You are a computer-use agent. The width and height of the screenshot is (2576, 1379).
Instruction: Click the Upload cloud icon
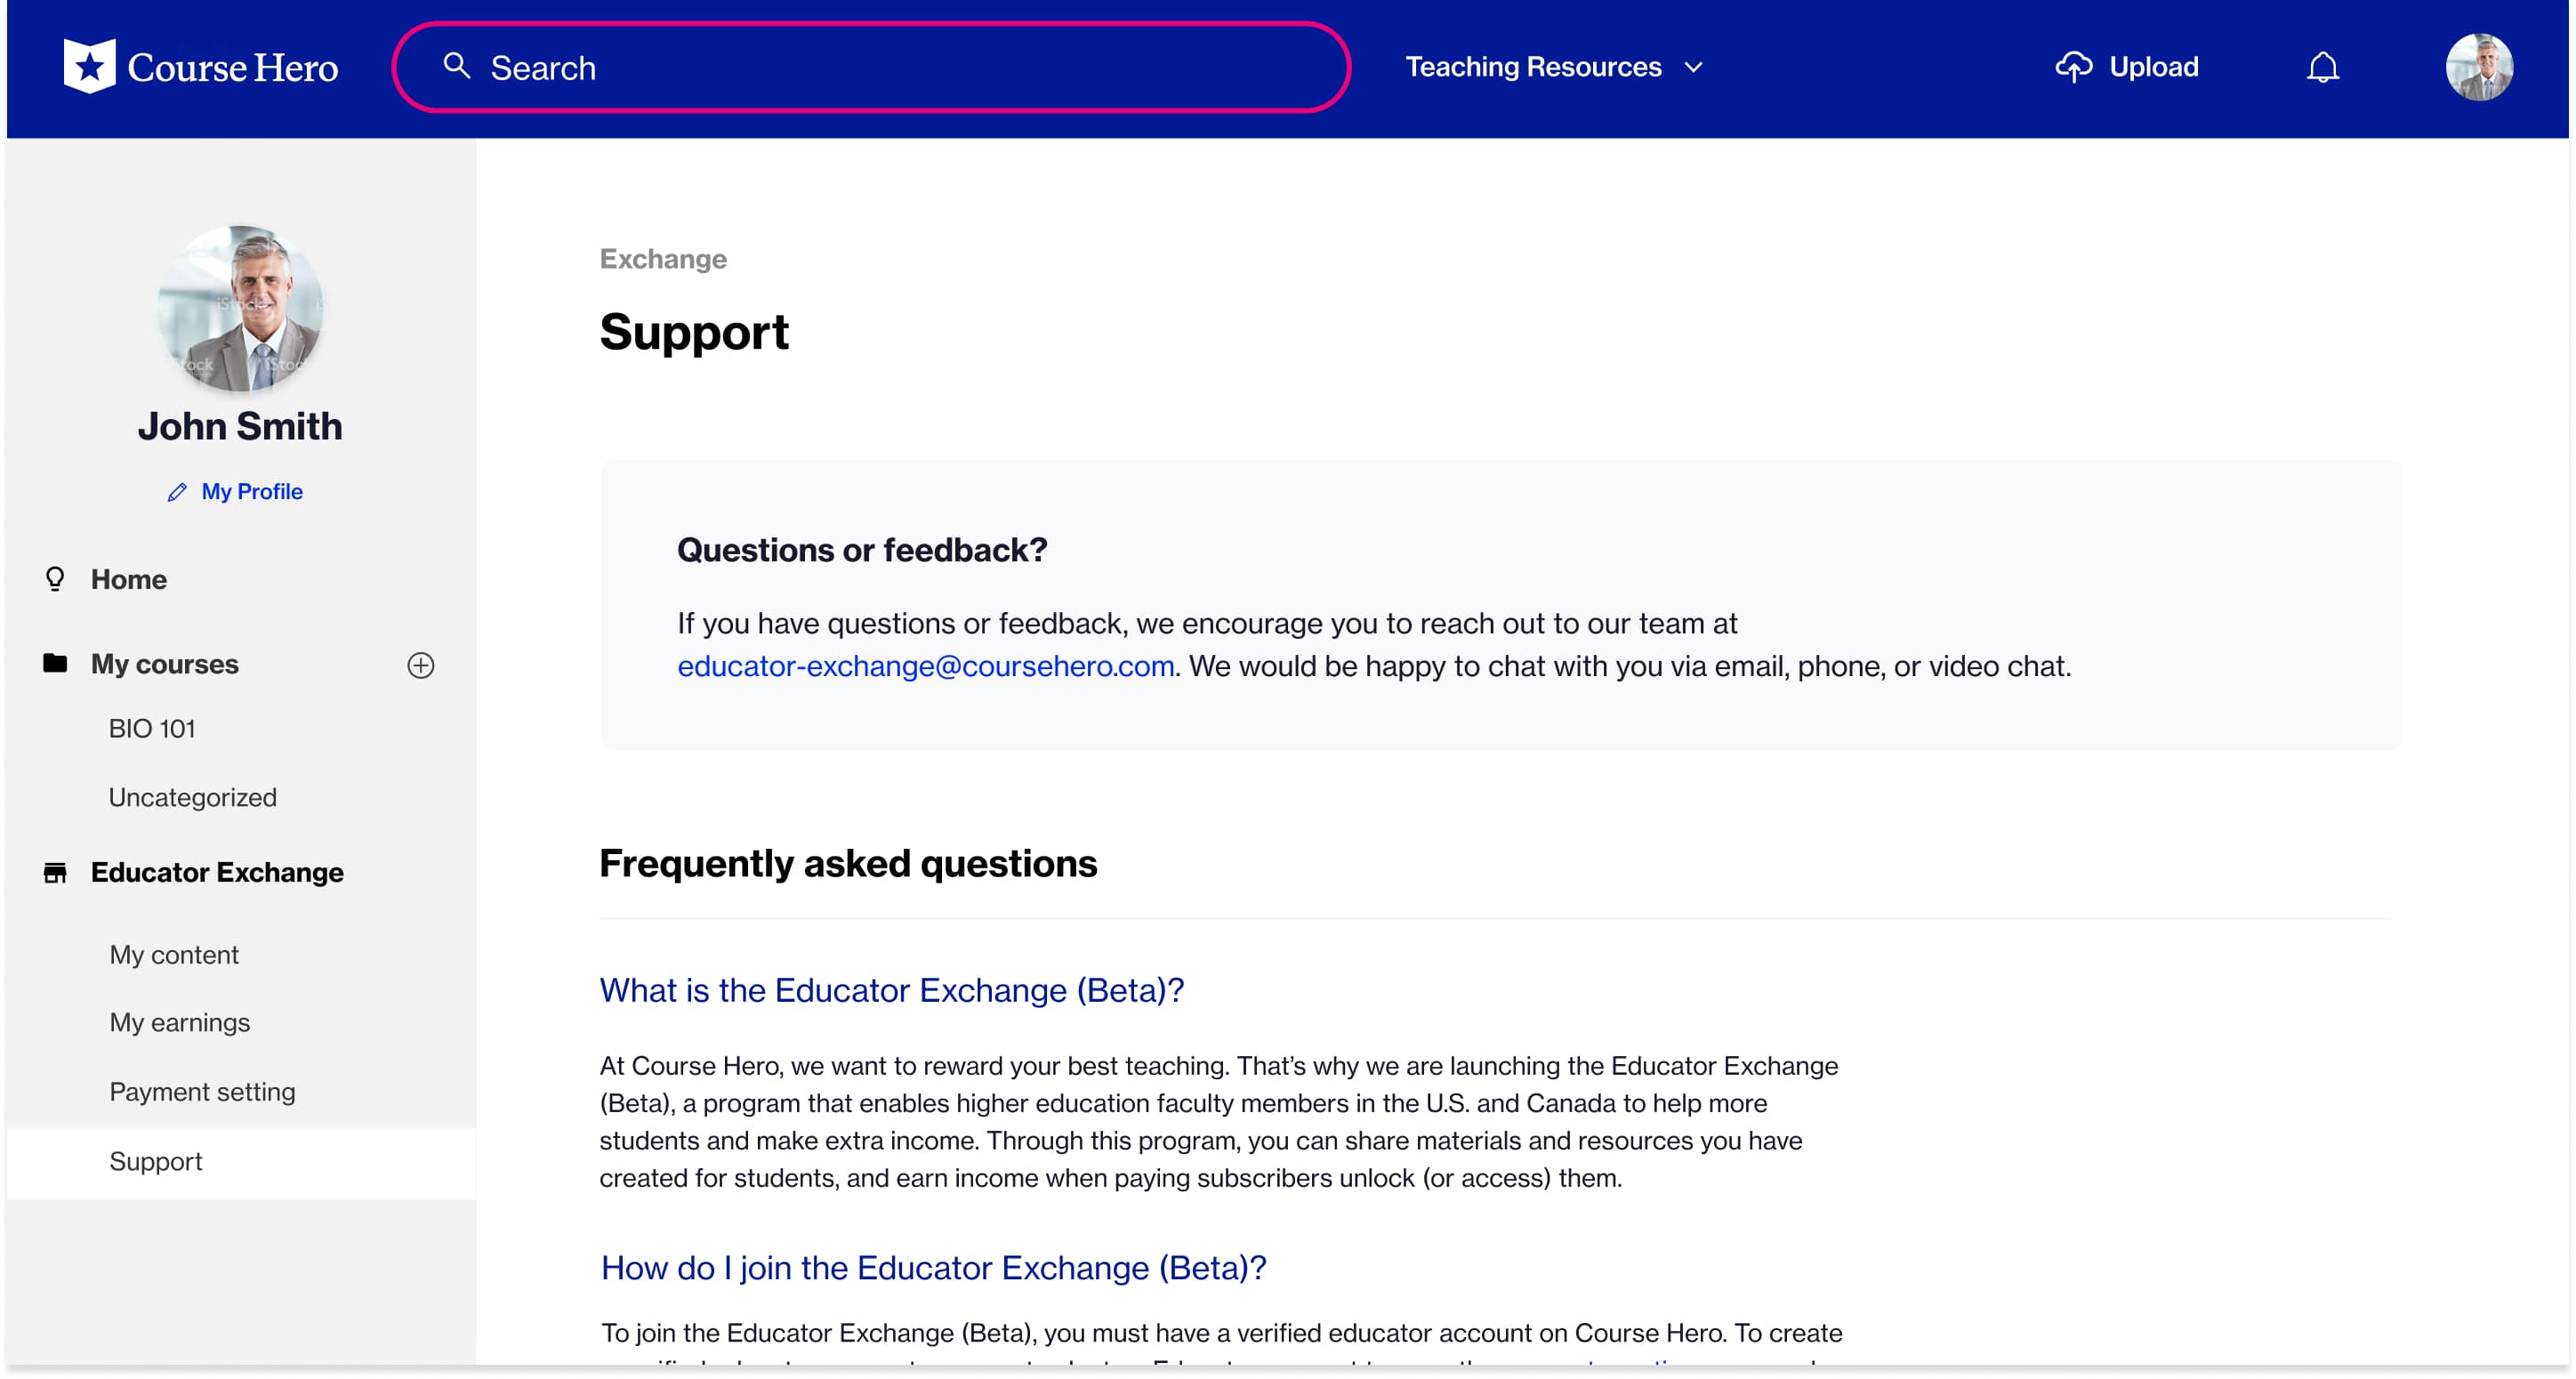click(x=2073, y=67)
